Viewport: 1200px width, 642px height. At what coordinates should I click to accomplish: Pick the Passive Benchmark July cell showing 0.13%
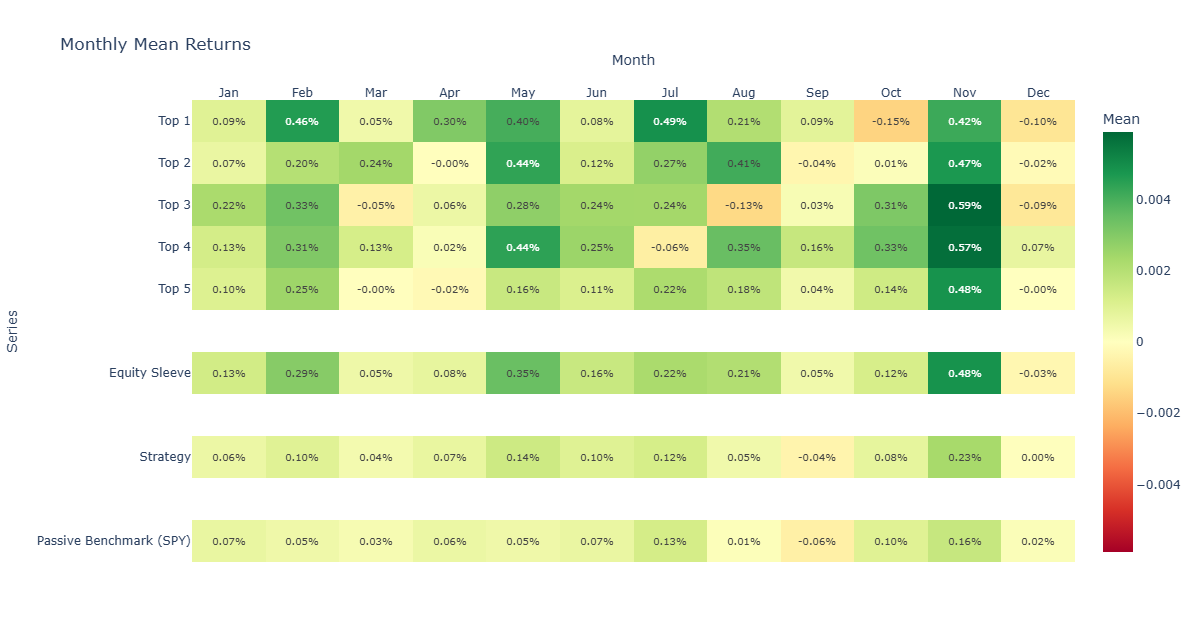click(670, 541)
